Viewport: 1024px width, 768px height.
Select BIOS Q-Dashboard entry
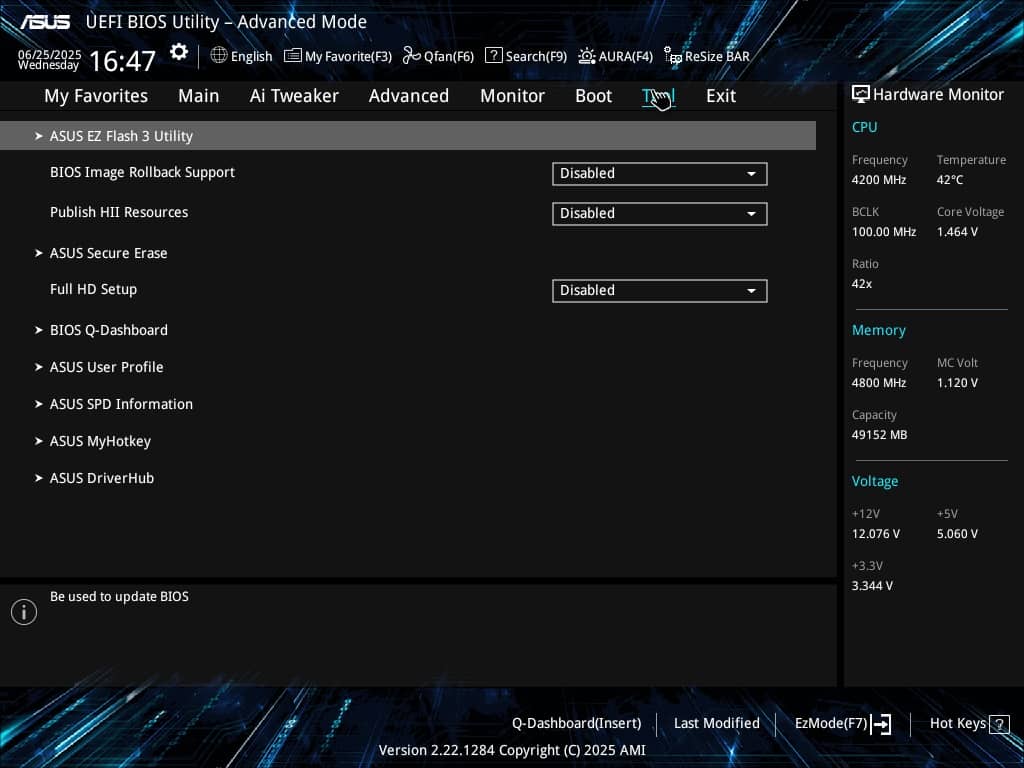click(x=108, y=330)
